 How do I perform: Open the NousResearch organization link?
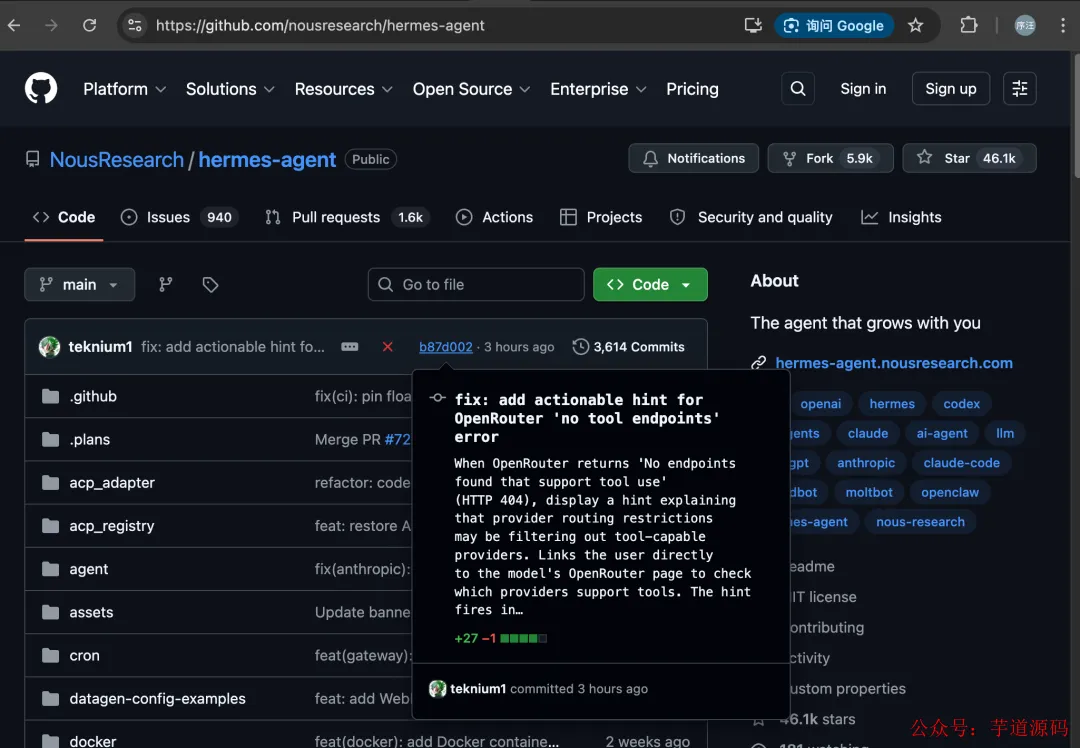coord(116,160)
